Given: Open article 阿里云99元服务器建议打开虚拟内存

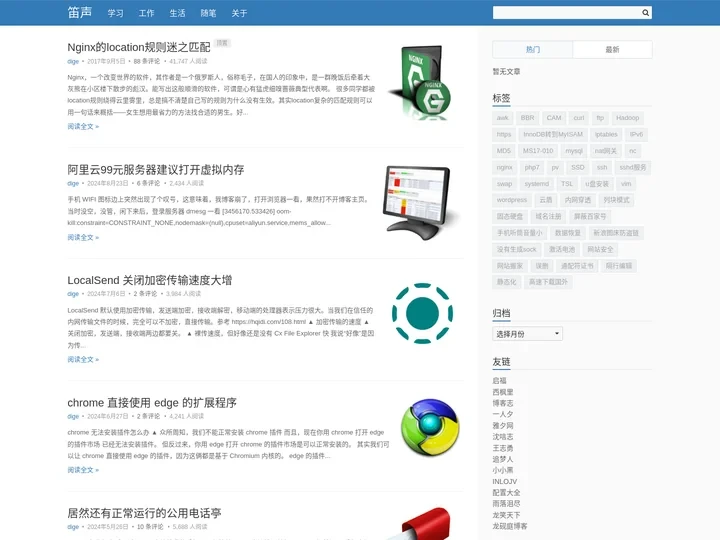Looking at the screenshot, I should pyautogui.click(x=156, y=169).
